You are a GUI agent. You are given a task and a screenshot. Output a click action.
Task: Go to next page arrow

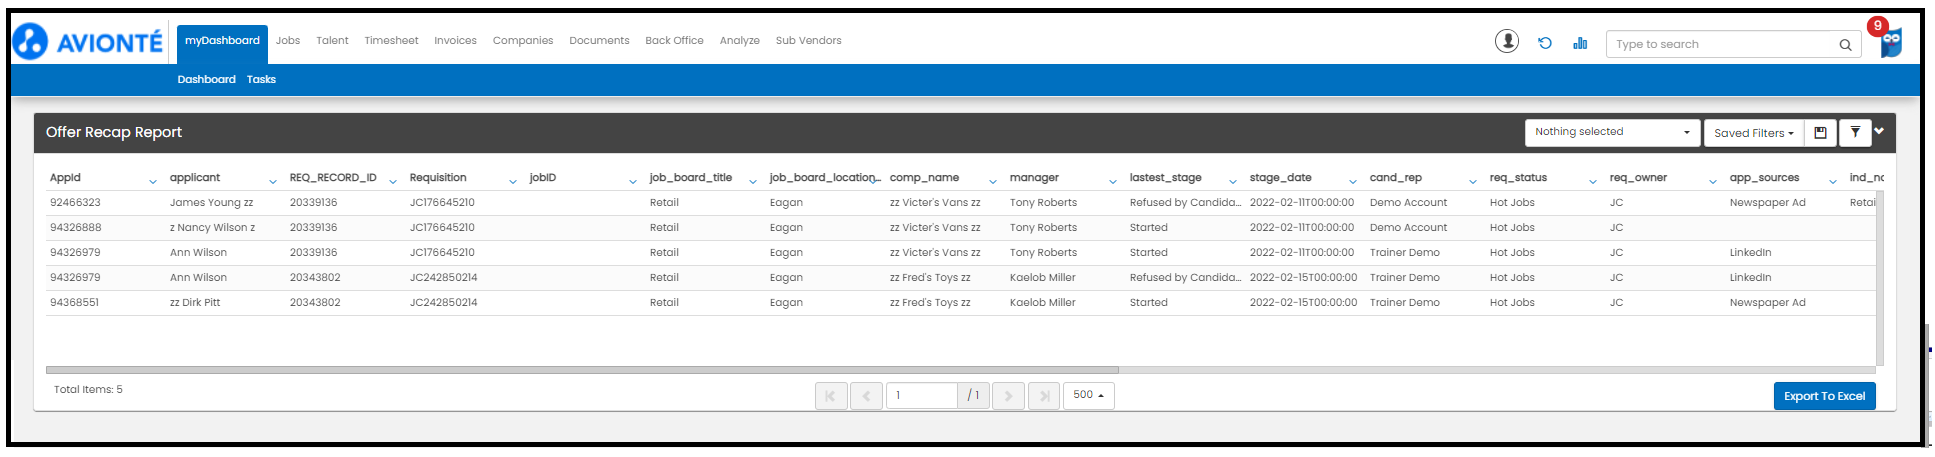click(x=1008, y=396)
